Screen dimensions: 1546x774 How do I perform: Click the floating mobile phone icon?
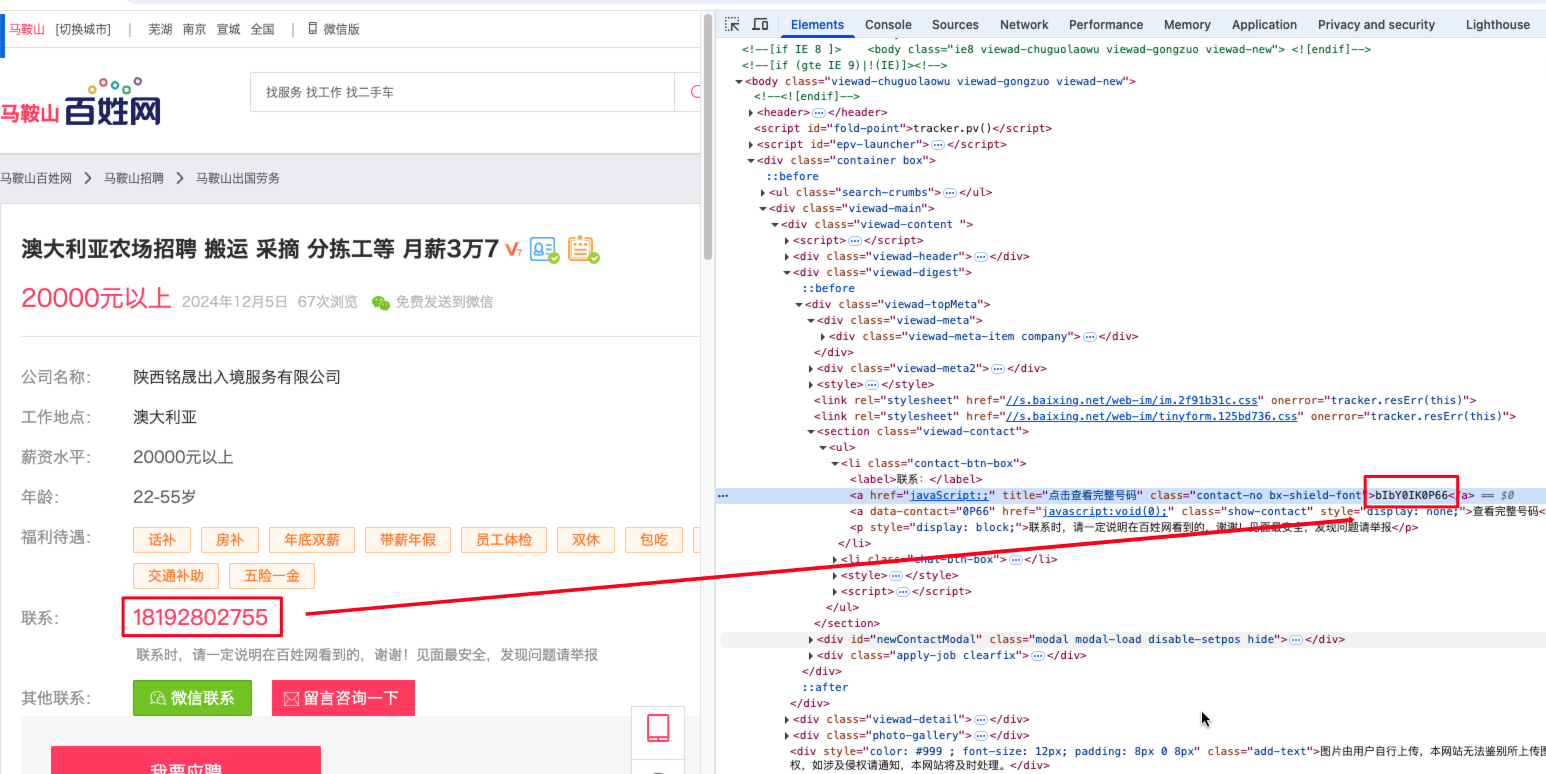click(658, 728)
